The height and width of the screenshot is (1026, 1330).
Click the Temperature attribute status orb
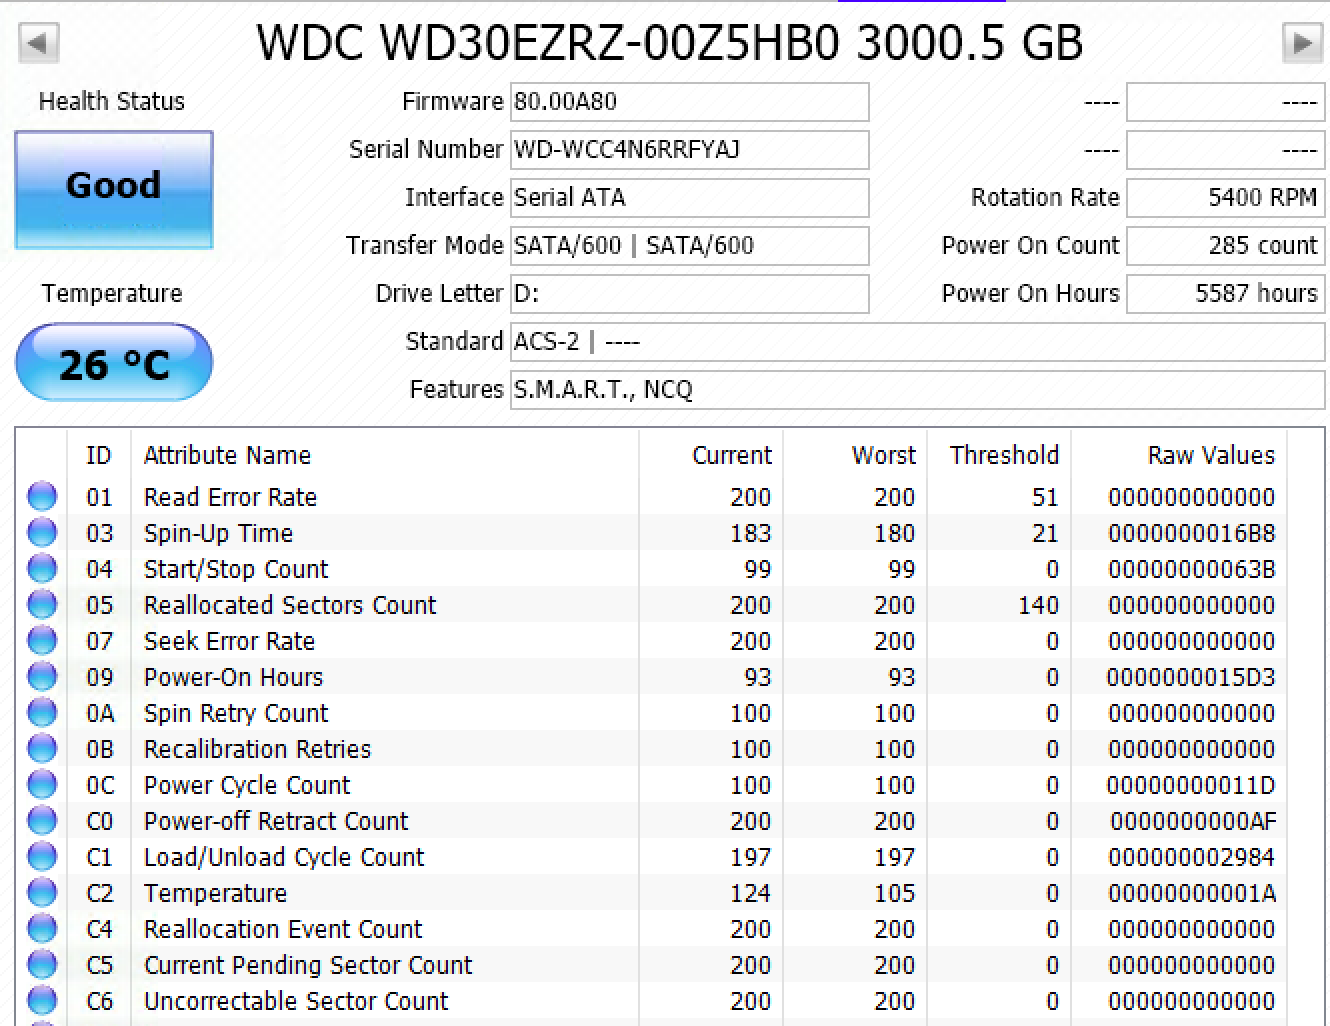pos(42,893)
